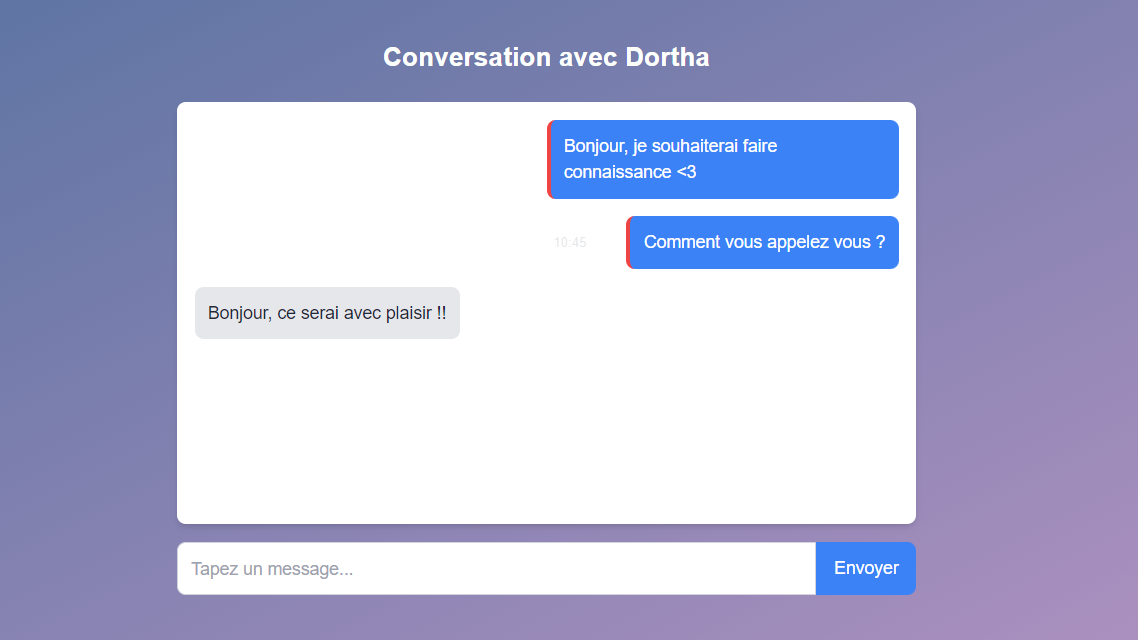
Task: Select the 'Bonjour, je souhaiterai faire connaissance <3' message
Action: pos(723,159)
